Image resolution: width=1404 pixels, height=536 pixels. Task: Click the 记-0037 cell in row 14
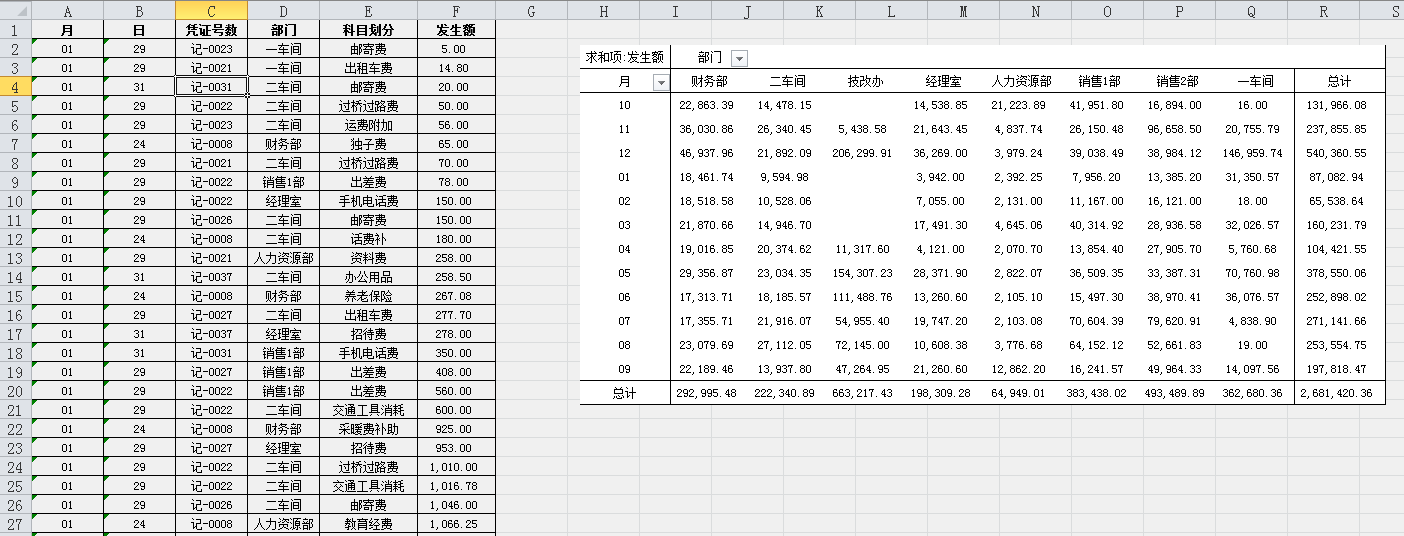pyautogui.click(x=211, y=277)
